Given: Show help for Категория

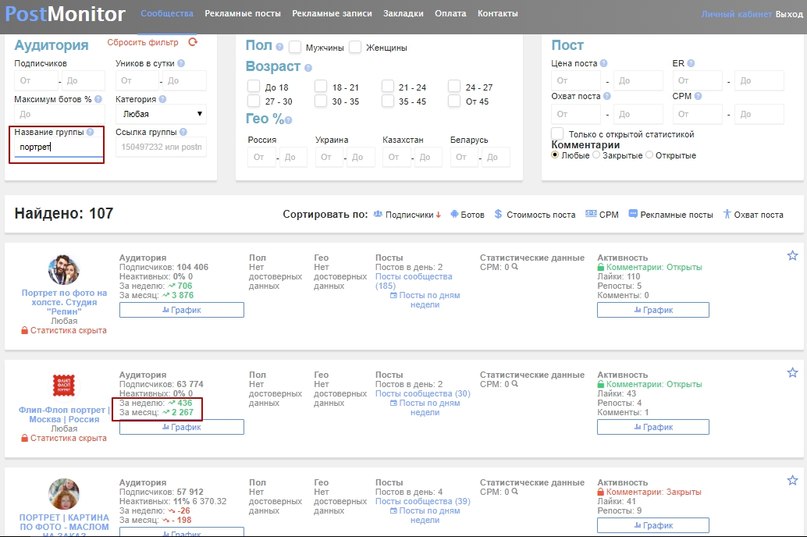Looking at the screenshot, I should click(x=162, y=99).
